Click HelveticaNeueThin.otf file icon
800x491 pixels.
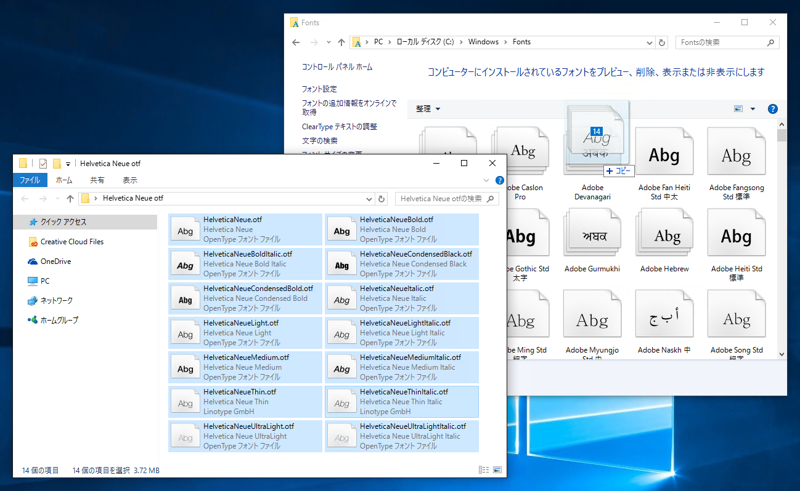point(185,403)
